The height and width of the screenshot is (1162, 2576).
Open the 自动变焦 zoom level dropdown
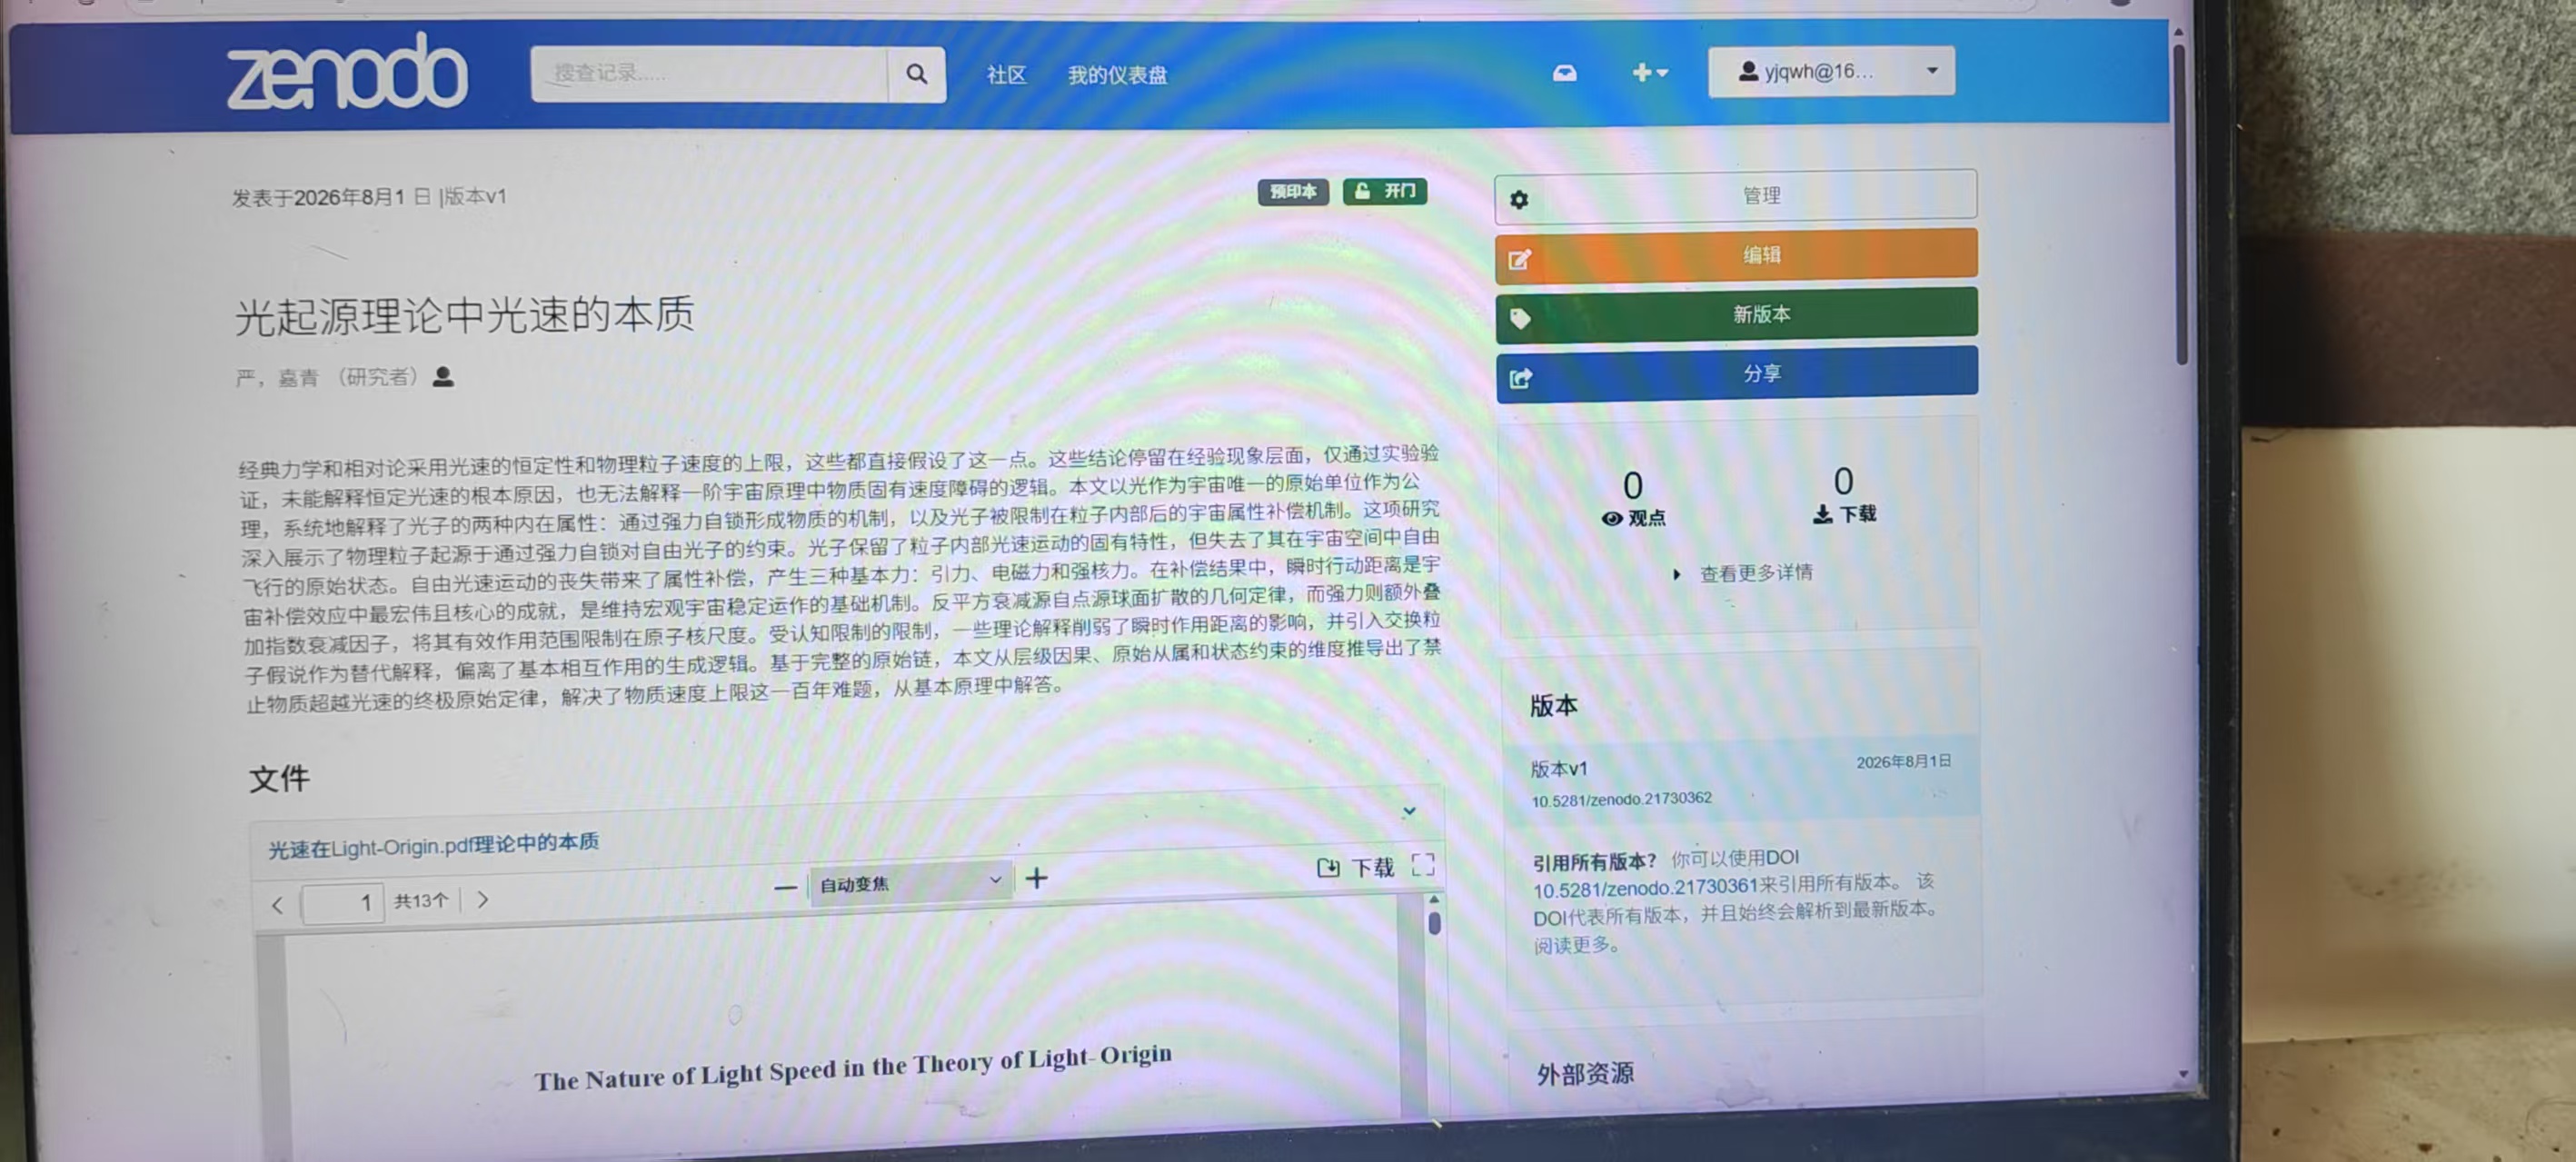(x=910, y=882)
